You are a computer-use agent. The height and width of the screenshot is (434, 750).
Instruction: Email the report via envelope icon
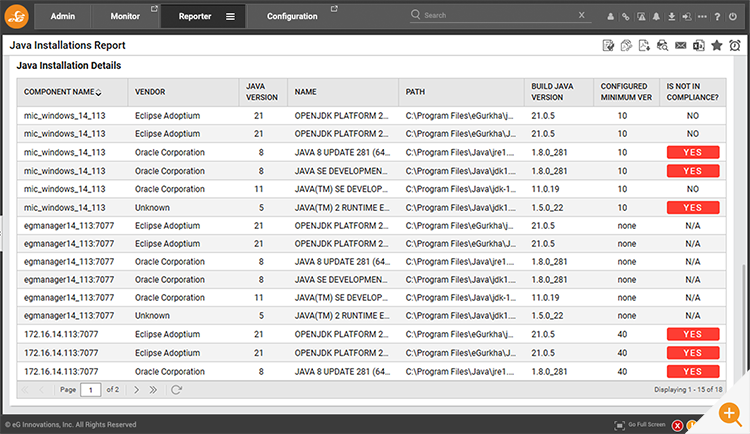(681, 45)
